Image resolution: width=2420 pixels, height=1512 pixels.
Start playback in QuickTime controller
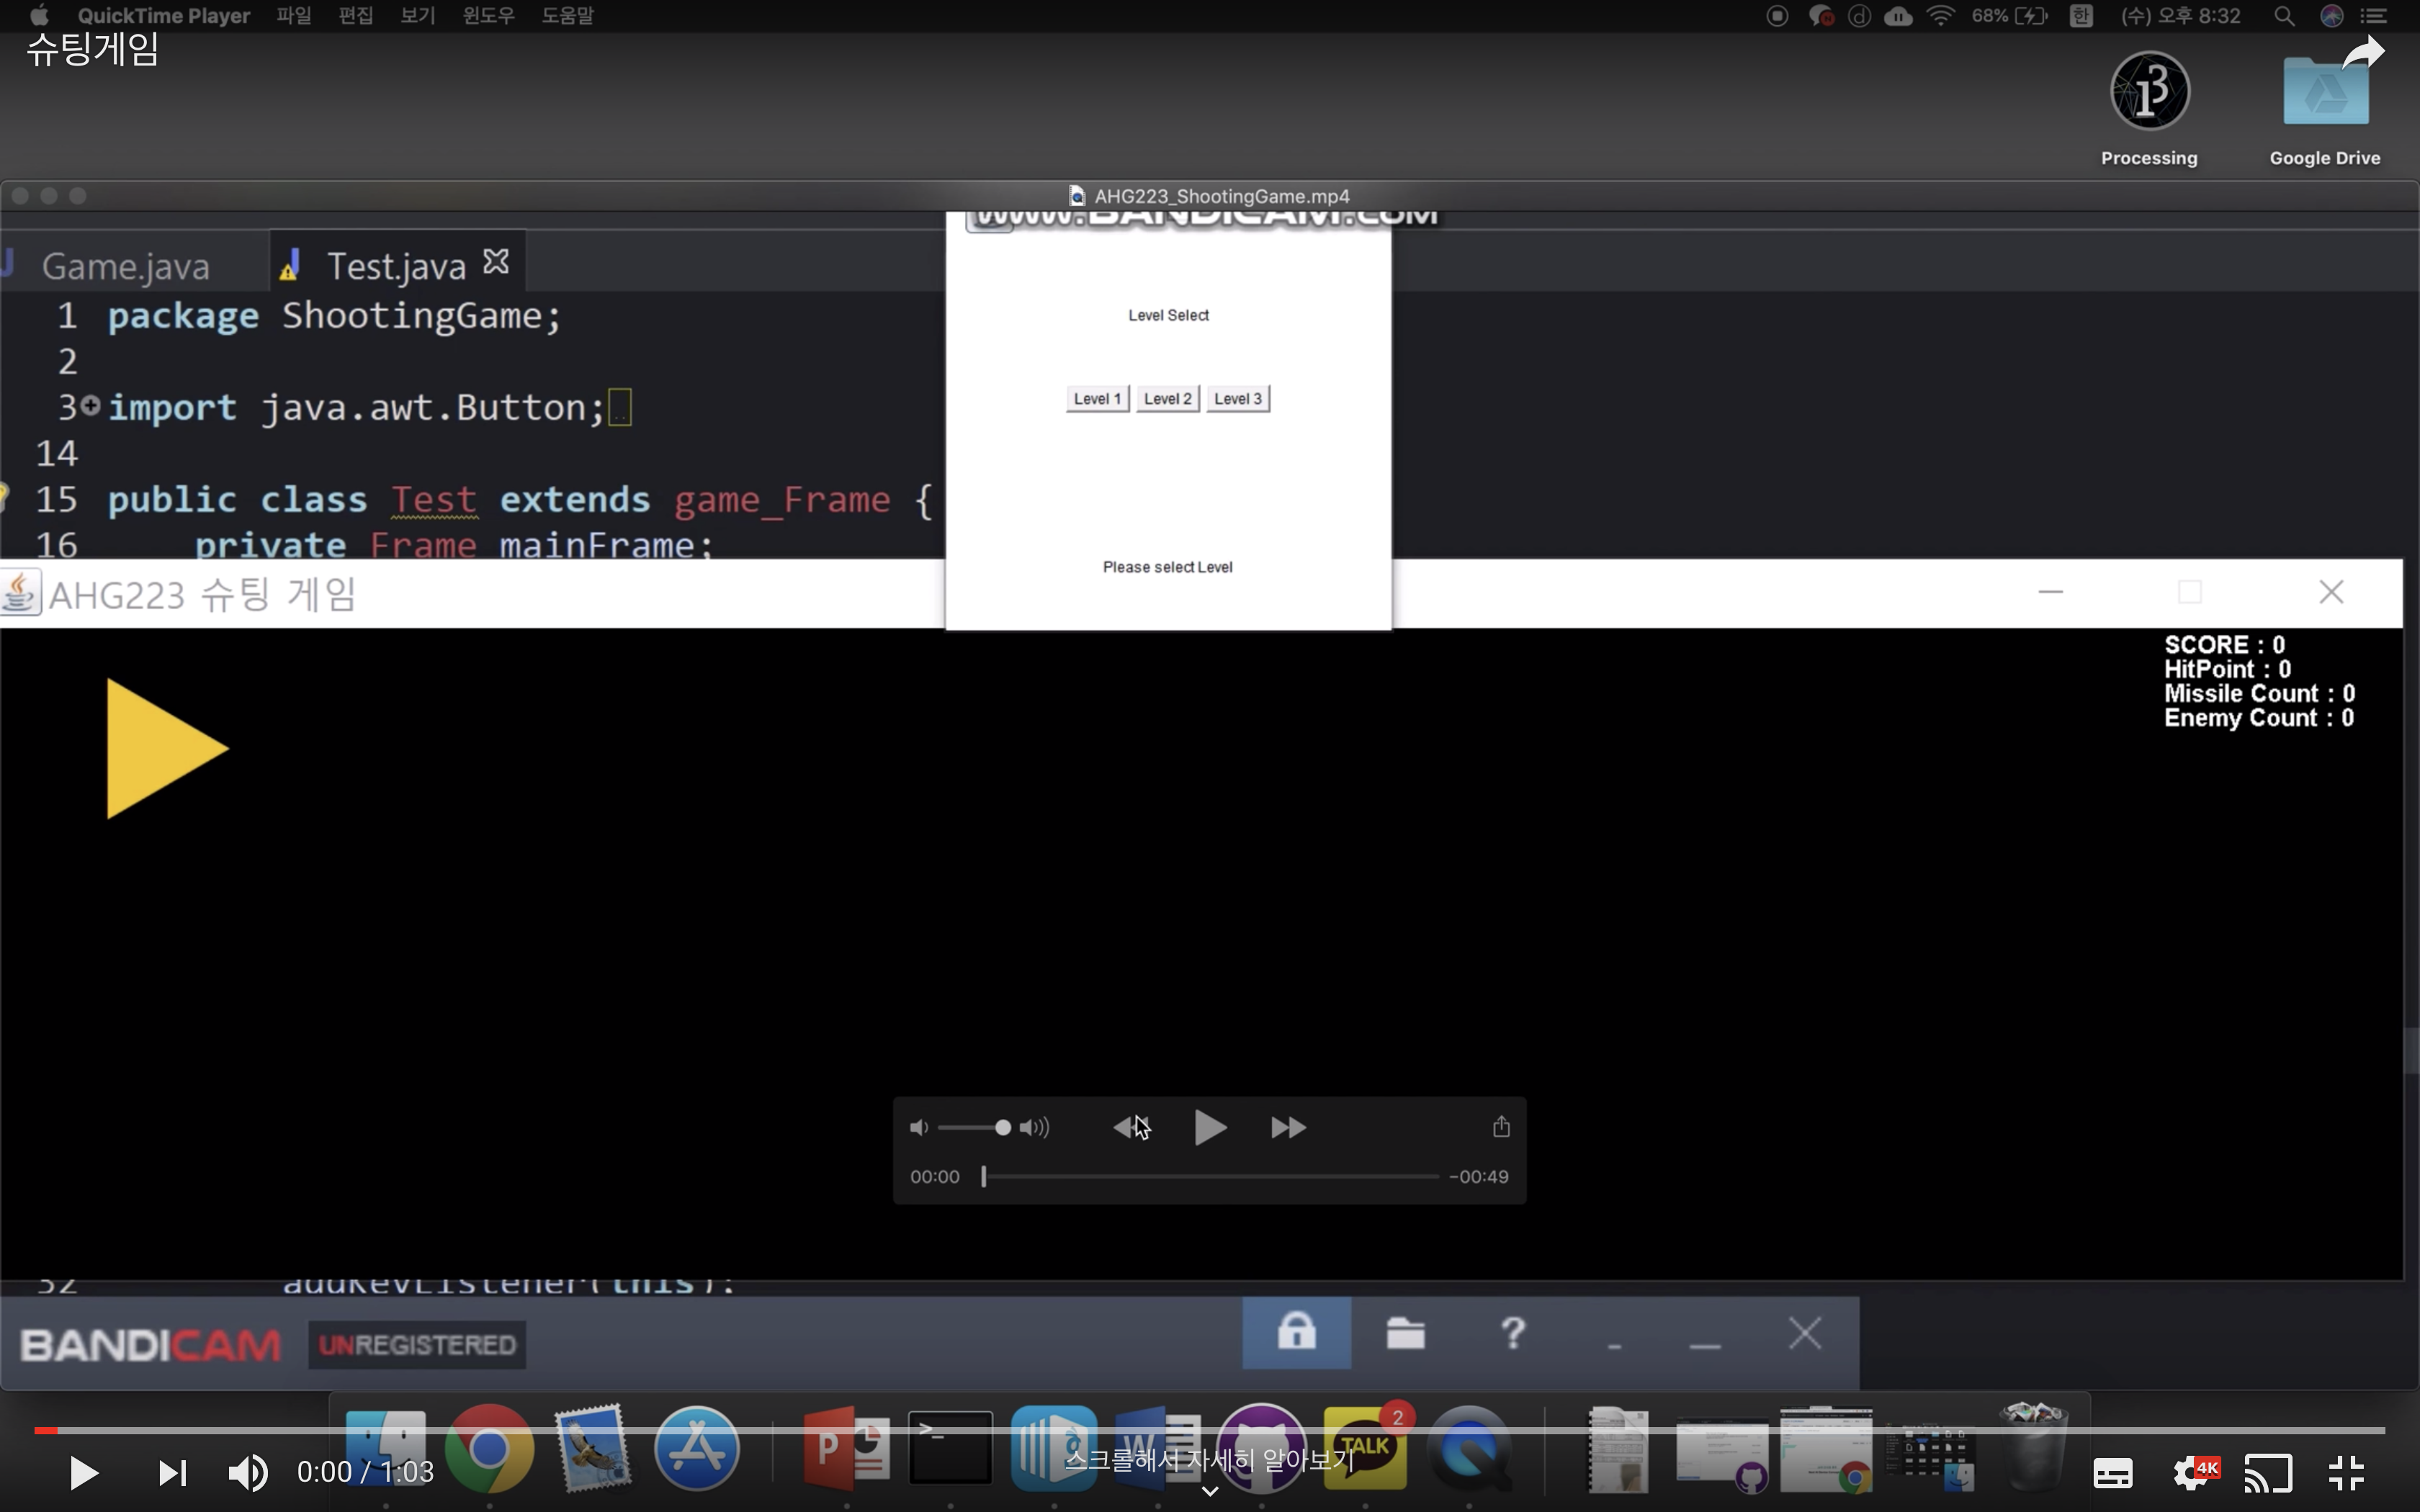1210,1127
